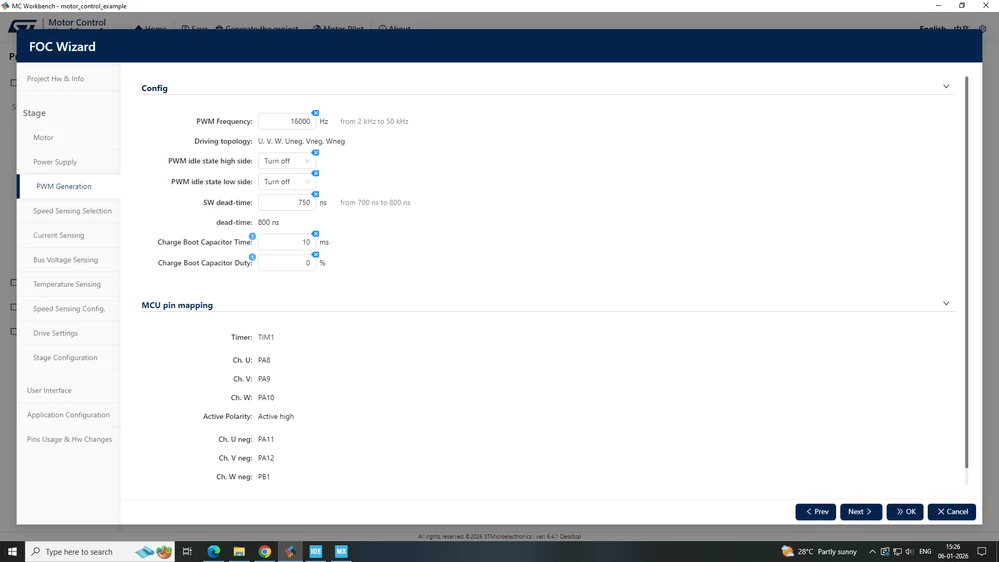Click 'PA9' Ch. V pin value
999x562 pixels.
coord(264,379)
